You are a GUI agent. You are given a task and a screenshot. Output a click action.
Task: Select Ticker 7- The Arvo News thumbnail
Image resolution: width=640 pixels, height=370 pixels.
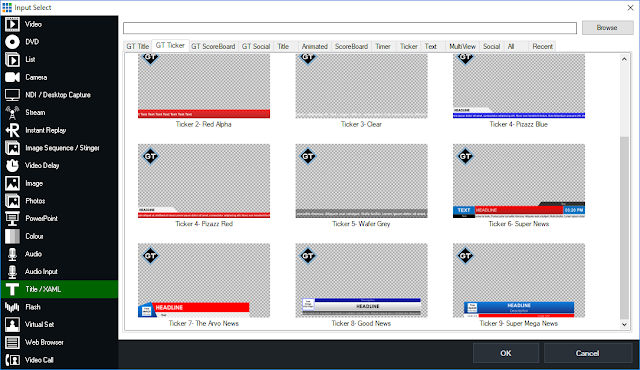[204, 280]
